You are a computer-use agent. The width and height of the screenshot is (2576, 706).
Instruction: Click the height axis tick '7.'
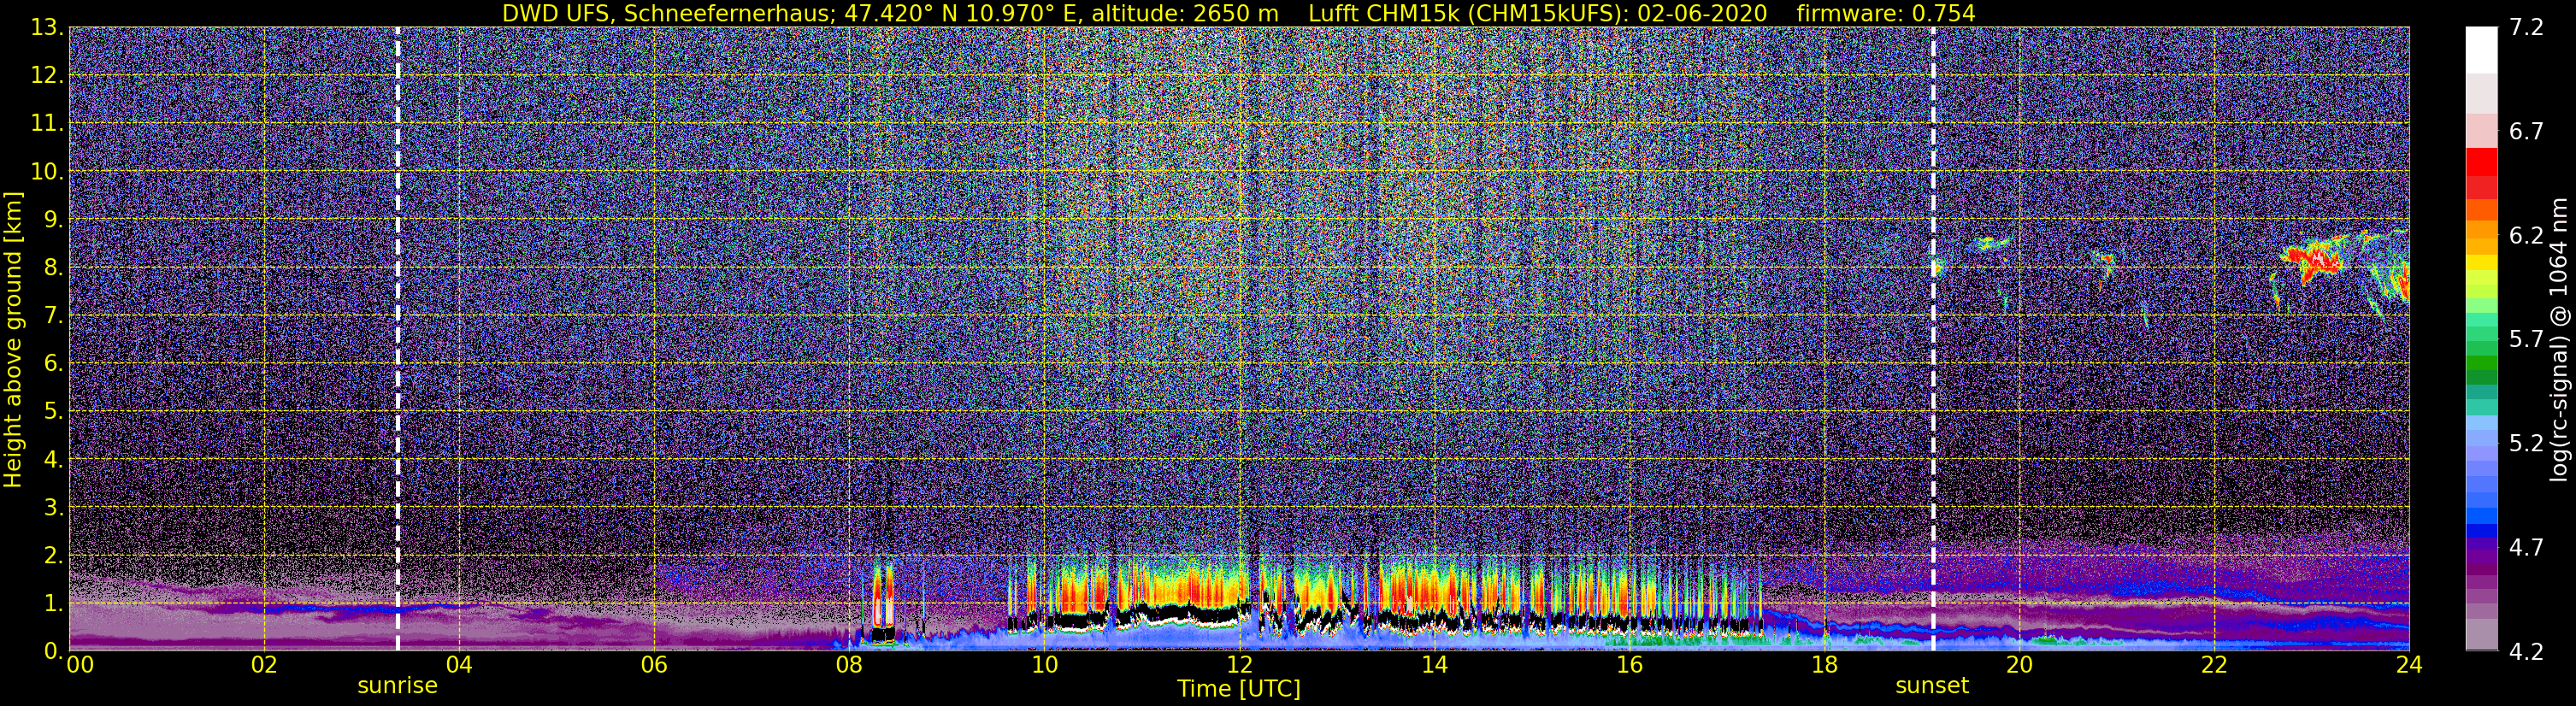click(x=53, y=316)
